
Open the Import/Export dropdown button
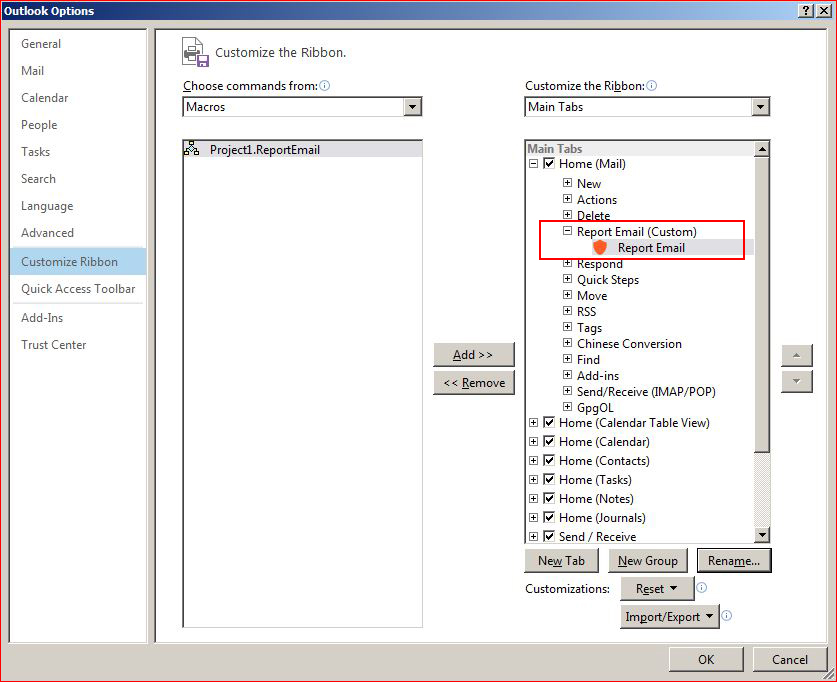pos(669,616)
